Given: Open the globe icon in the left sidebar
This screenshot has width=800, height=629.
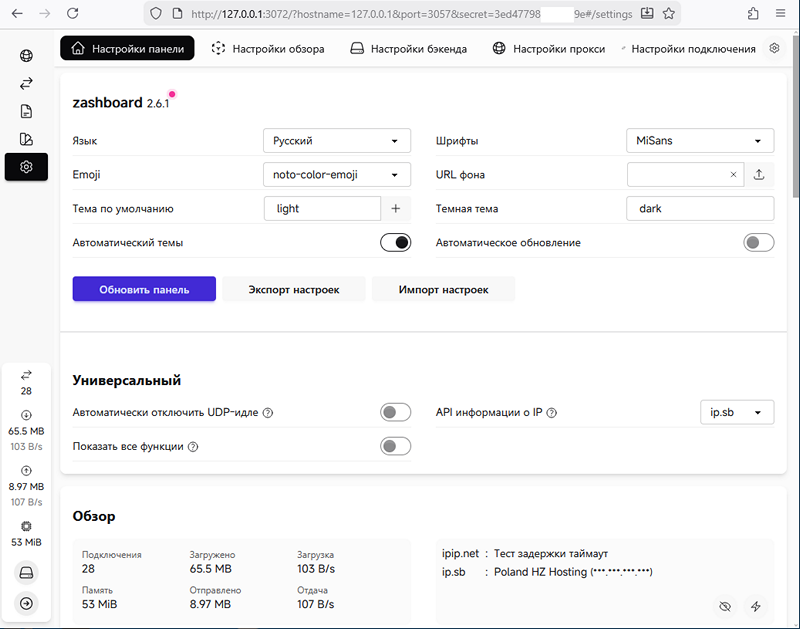Looking at the screenshot, I should tap(26, 56).
